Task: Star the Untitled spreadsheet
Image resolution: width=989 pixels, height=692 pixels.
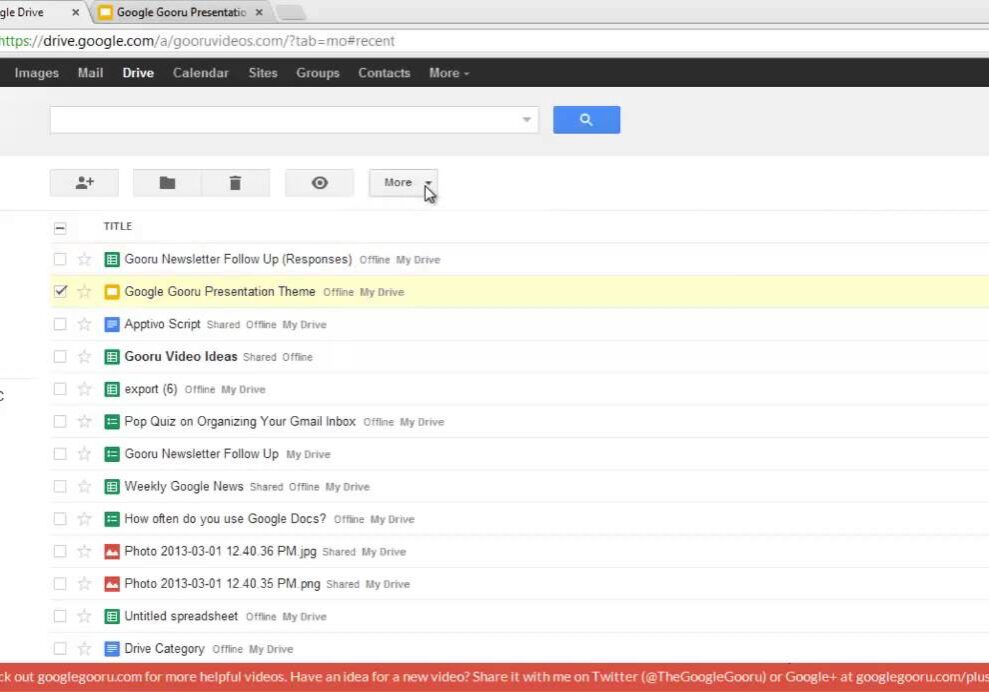Action: (x=84, y=616)
